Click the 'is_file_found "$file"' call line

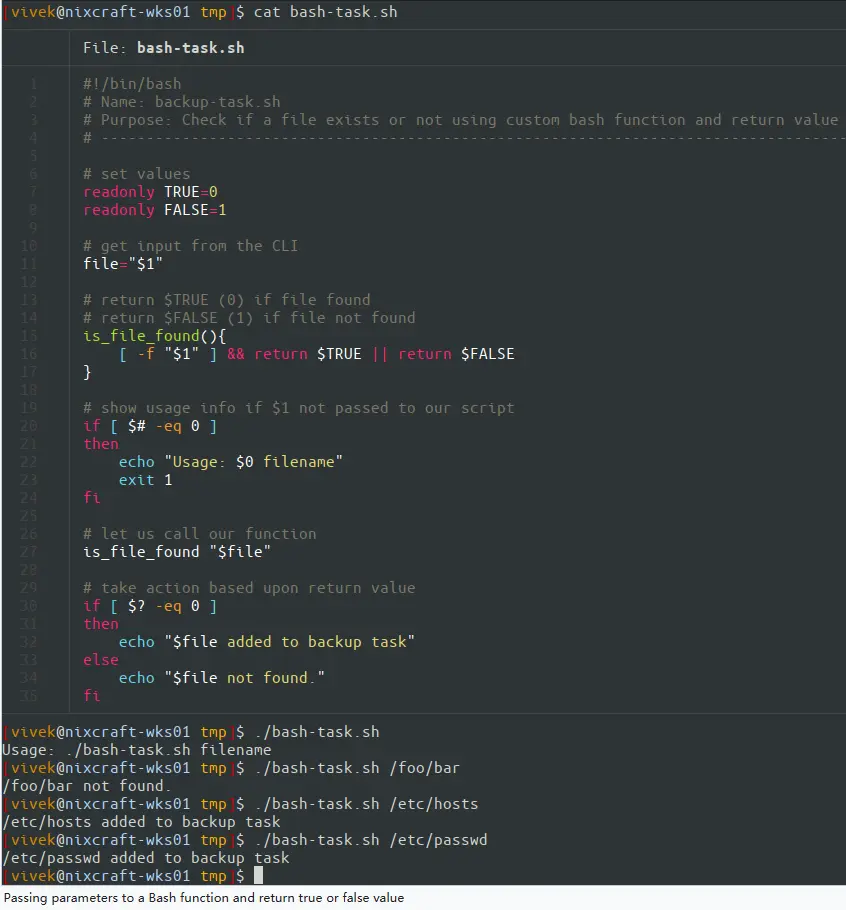pos(177,551)
